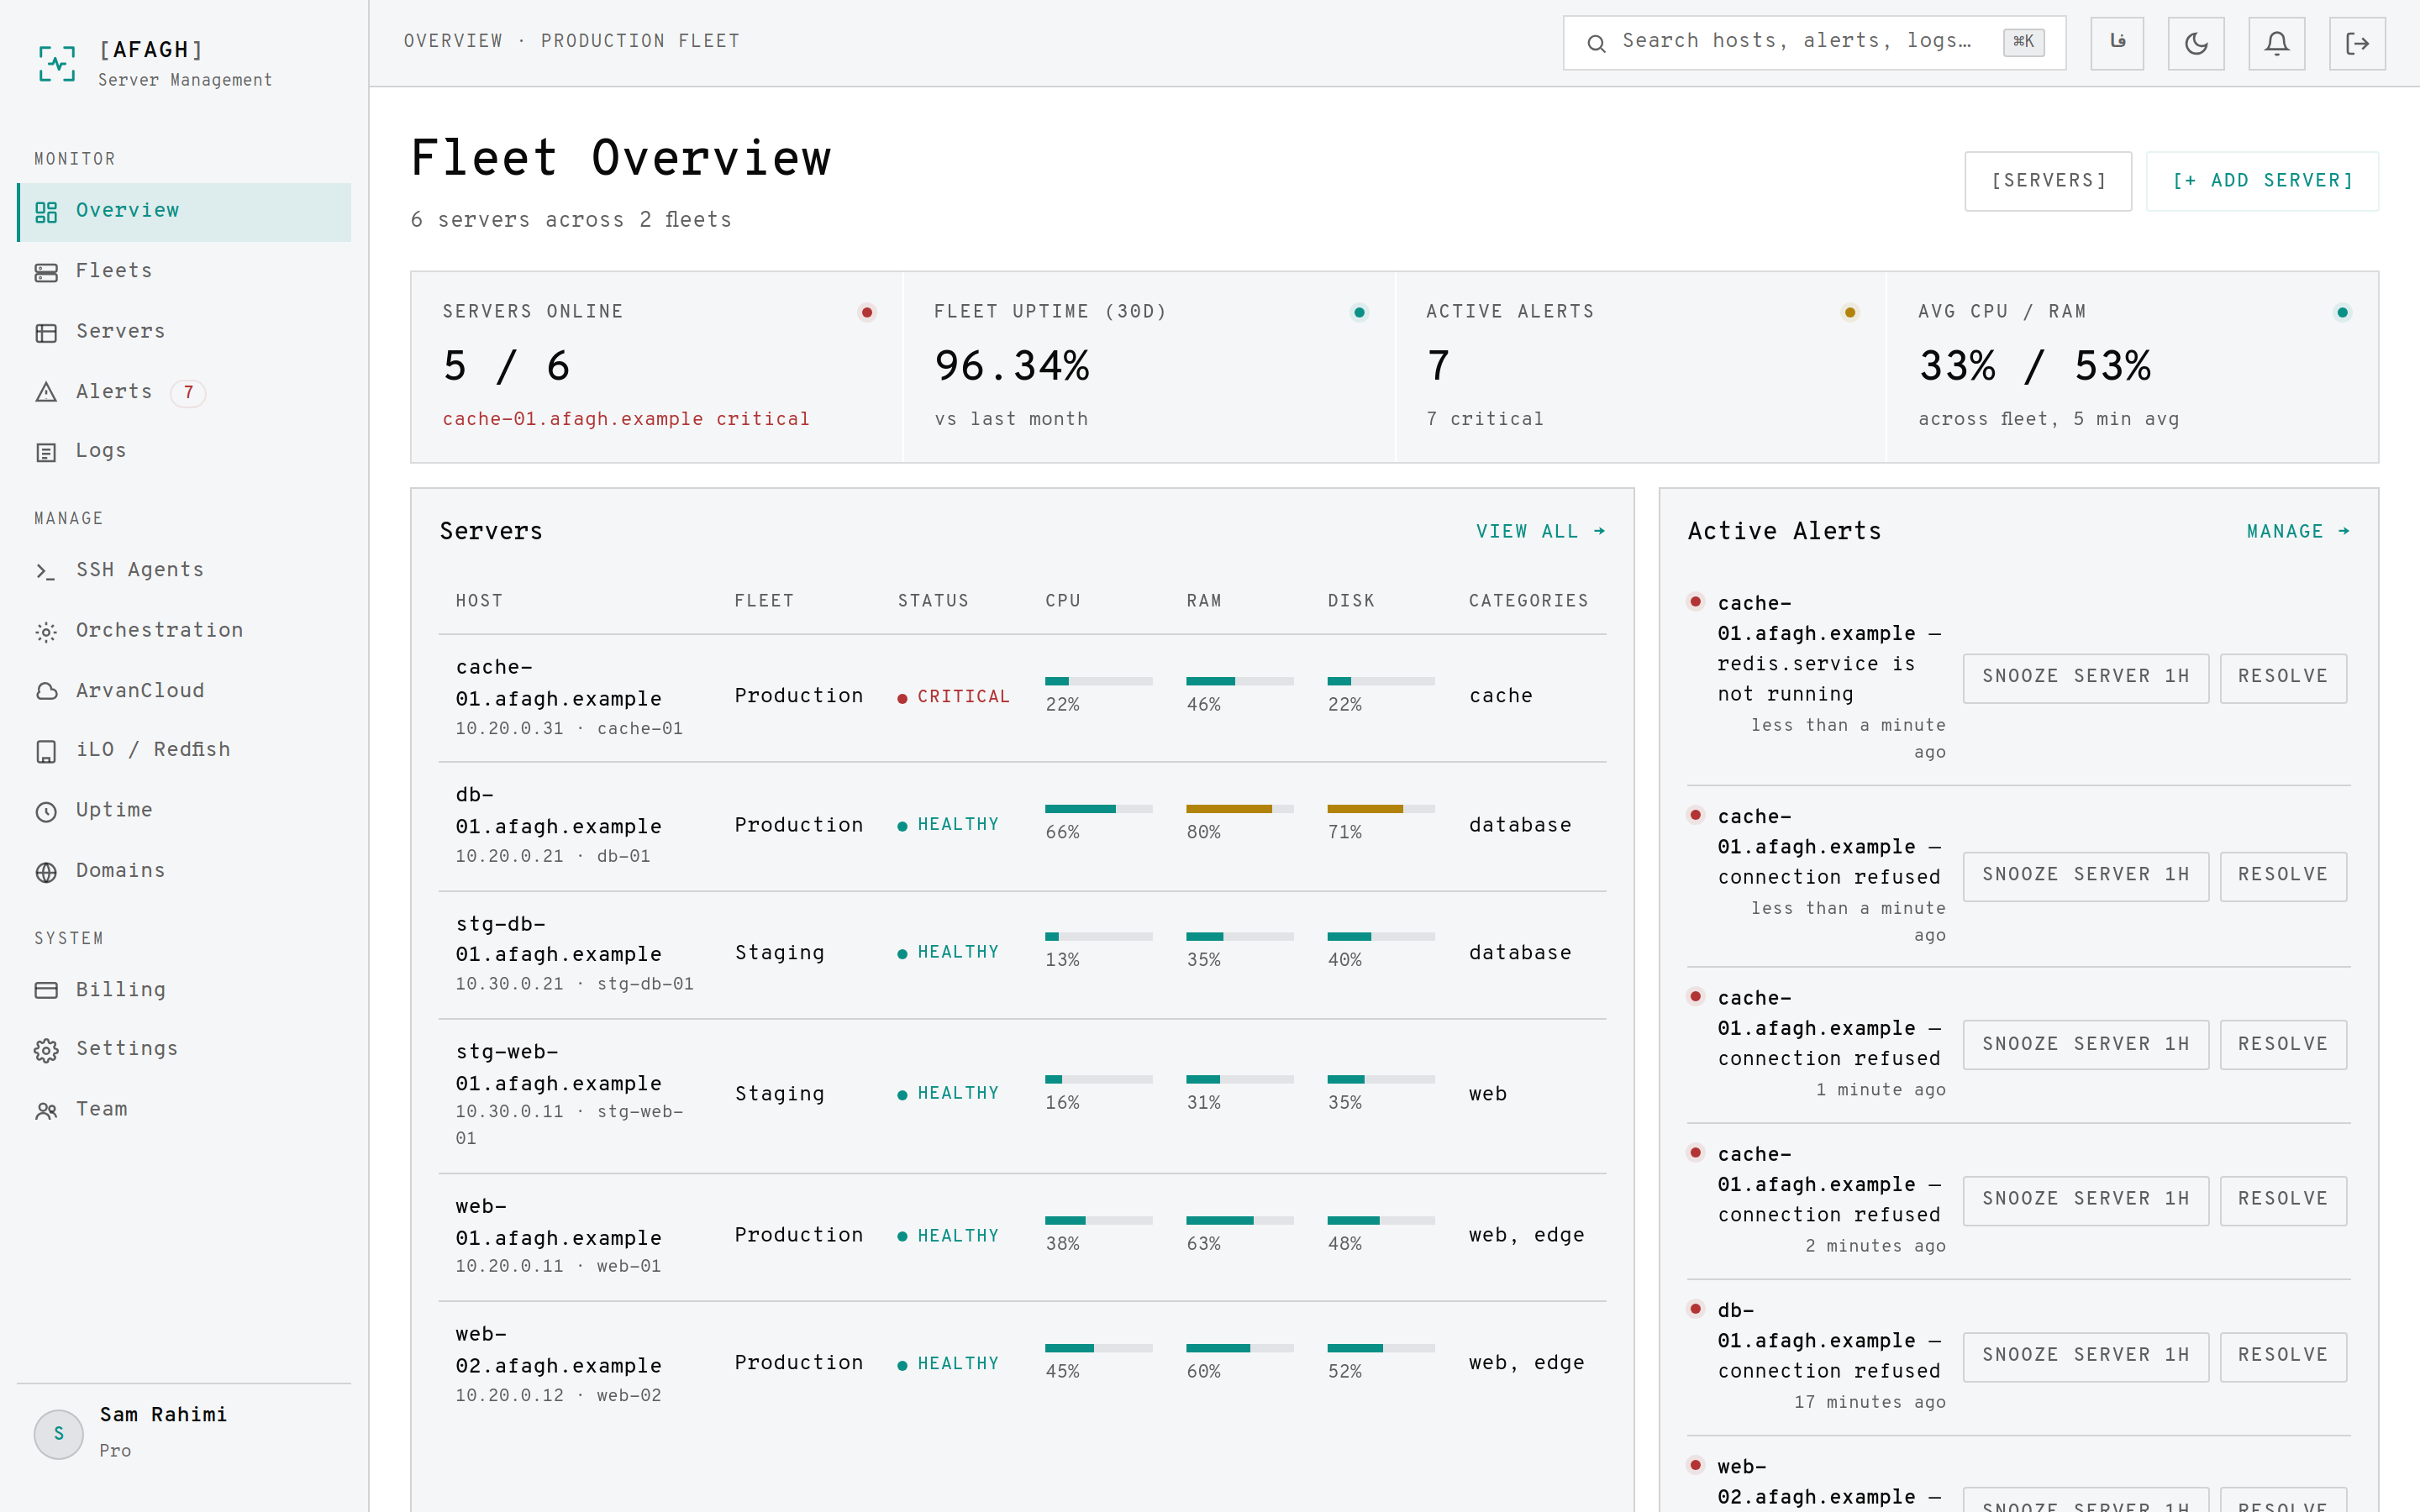This screenshot has width=2420, height=1512.
Task: Open Sam Rahimi profile name
Action: [163, 1415]
